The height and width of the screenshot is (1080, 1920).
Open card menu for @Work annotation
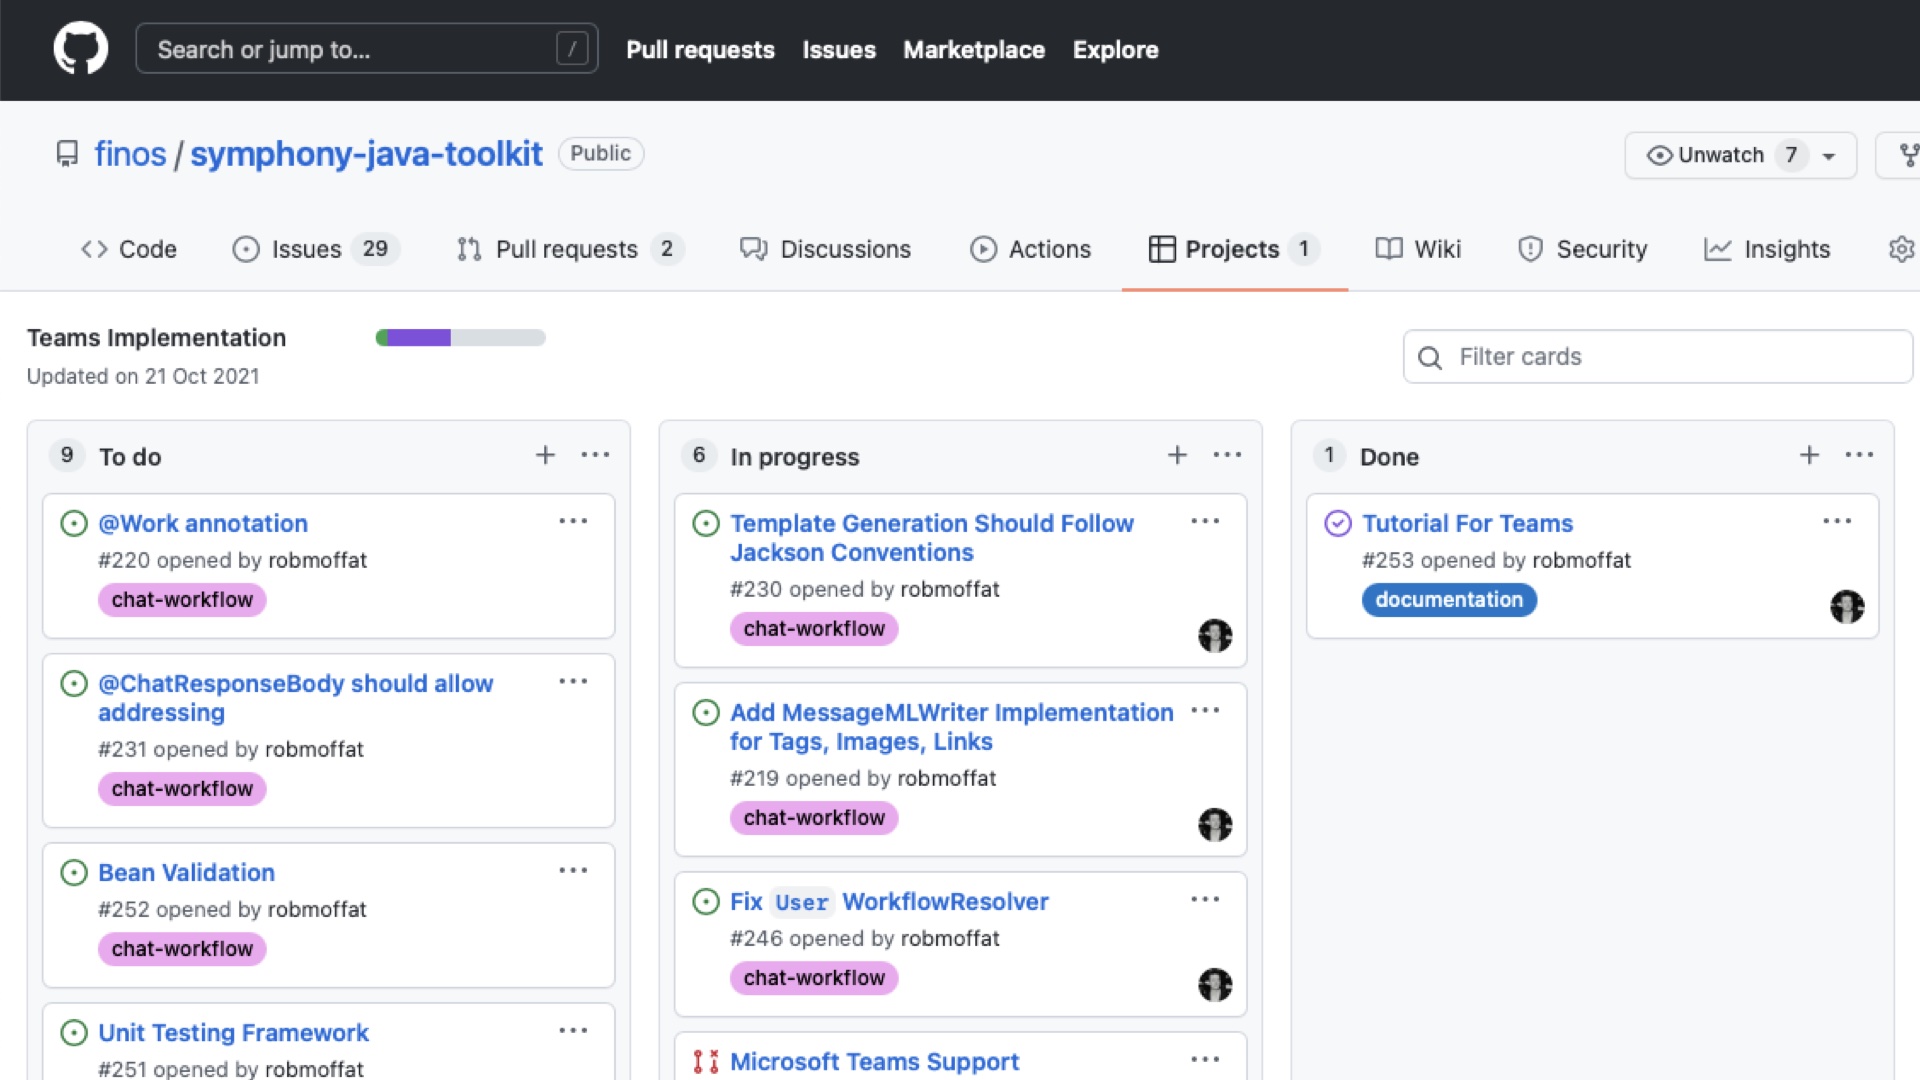(x=573, y=521)
